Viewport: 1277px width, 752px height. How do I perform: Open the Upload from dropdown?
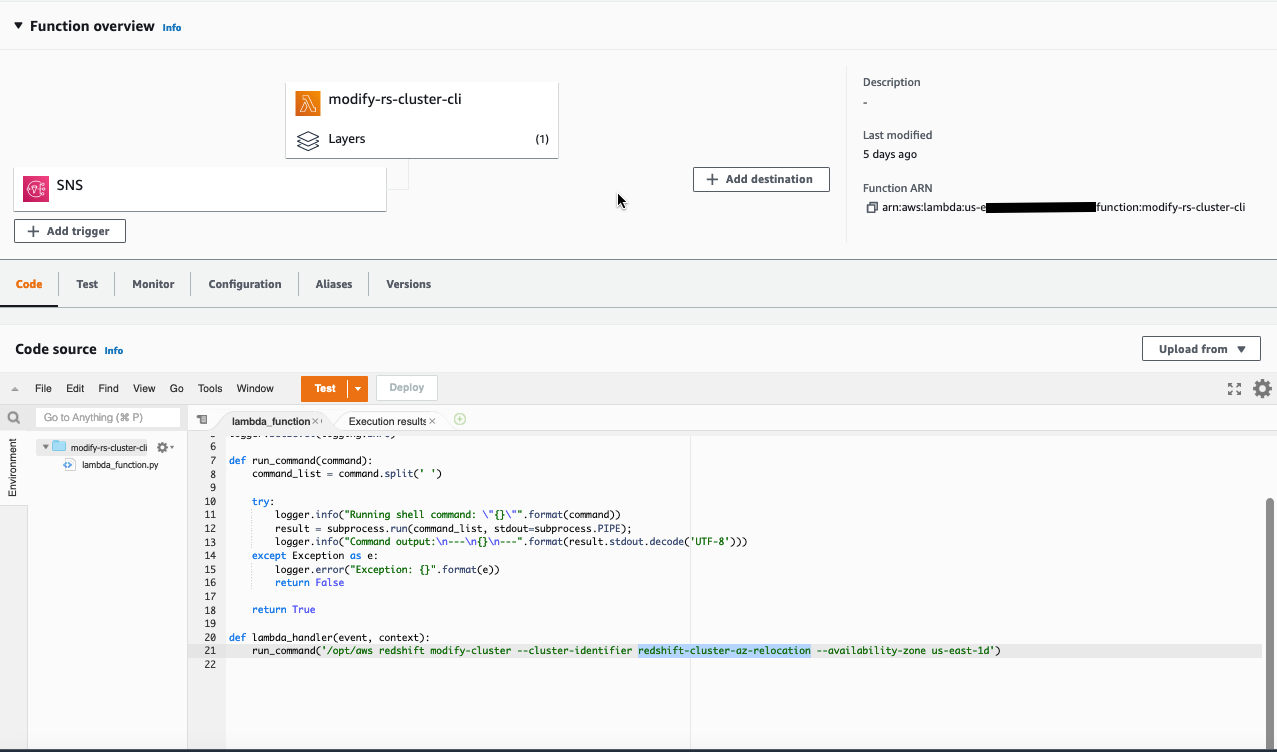point(1201,349)
